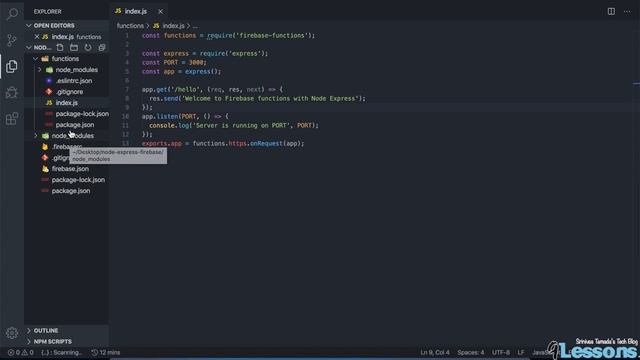Place cursor on the app.get('/hello') line
Viewport: 640px width, 360px height.
(212, 89)
